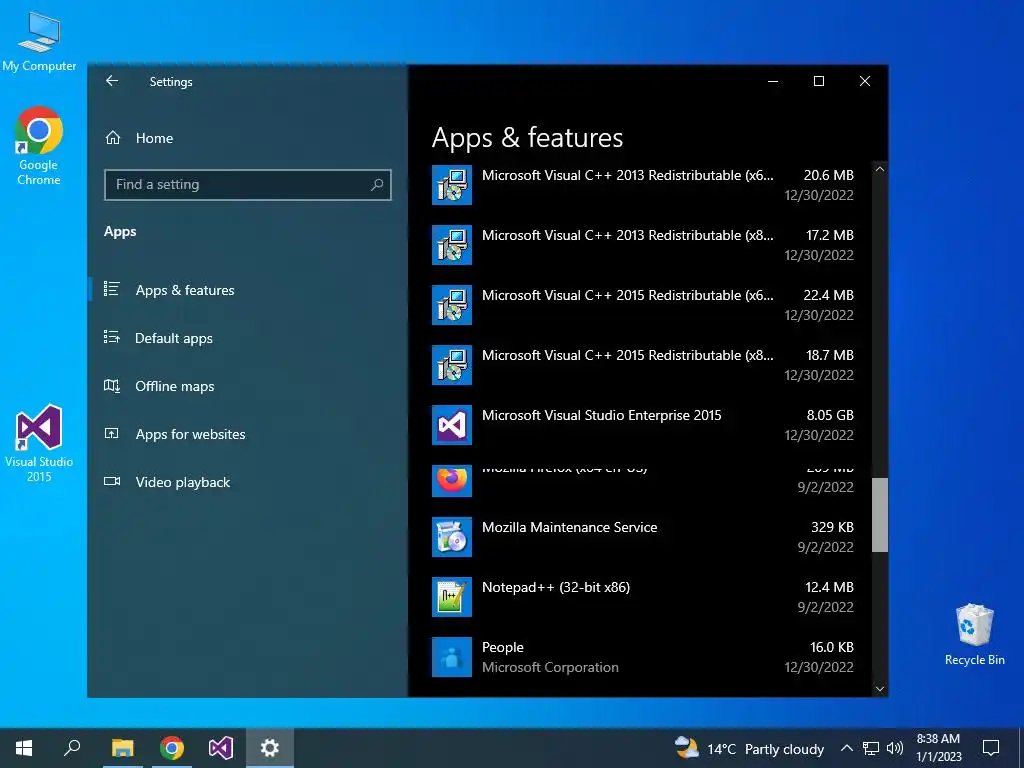Click the Mozilla Firefox icon in the list
Screen dimensions: 1024x768
pos(452,481)
